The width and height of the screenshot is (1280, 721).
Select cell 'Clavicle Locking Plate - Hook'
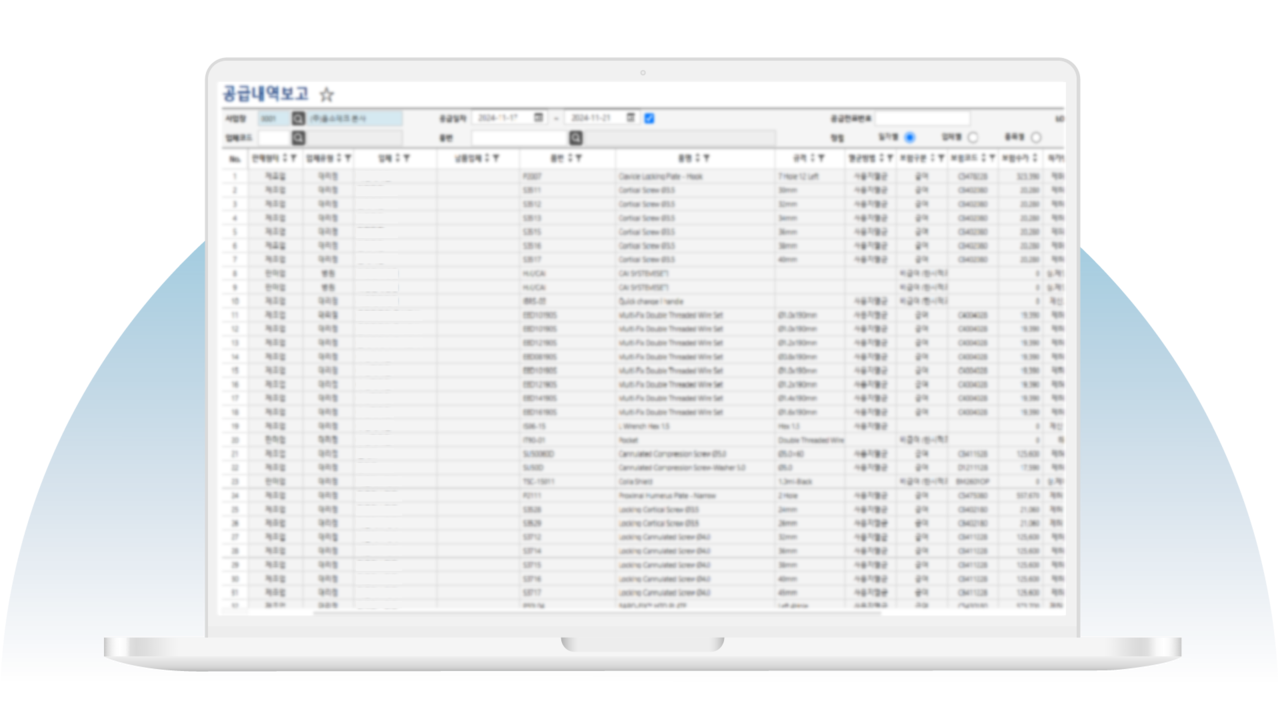(x=695, y=176)
